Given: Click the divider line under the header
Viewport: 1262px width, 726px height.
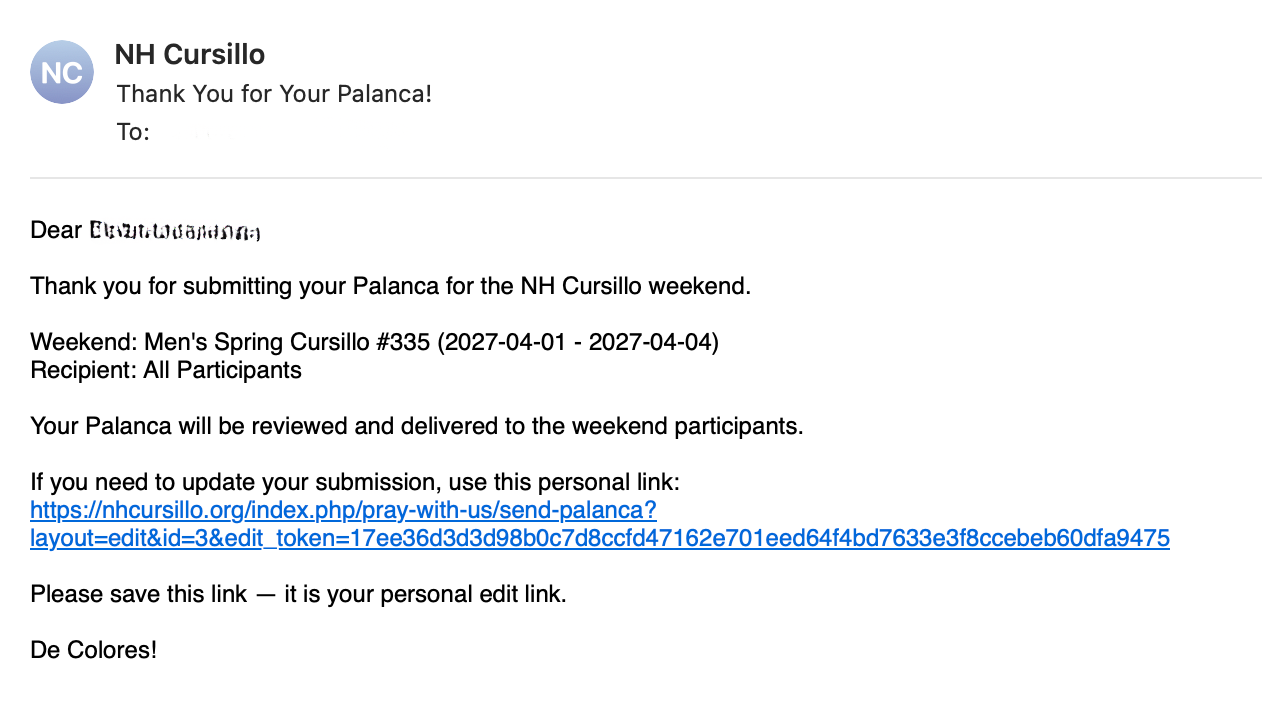Looking at the screenshot, I should tap(646, 178).
